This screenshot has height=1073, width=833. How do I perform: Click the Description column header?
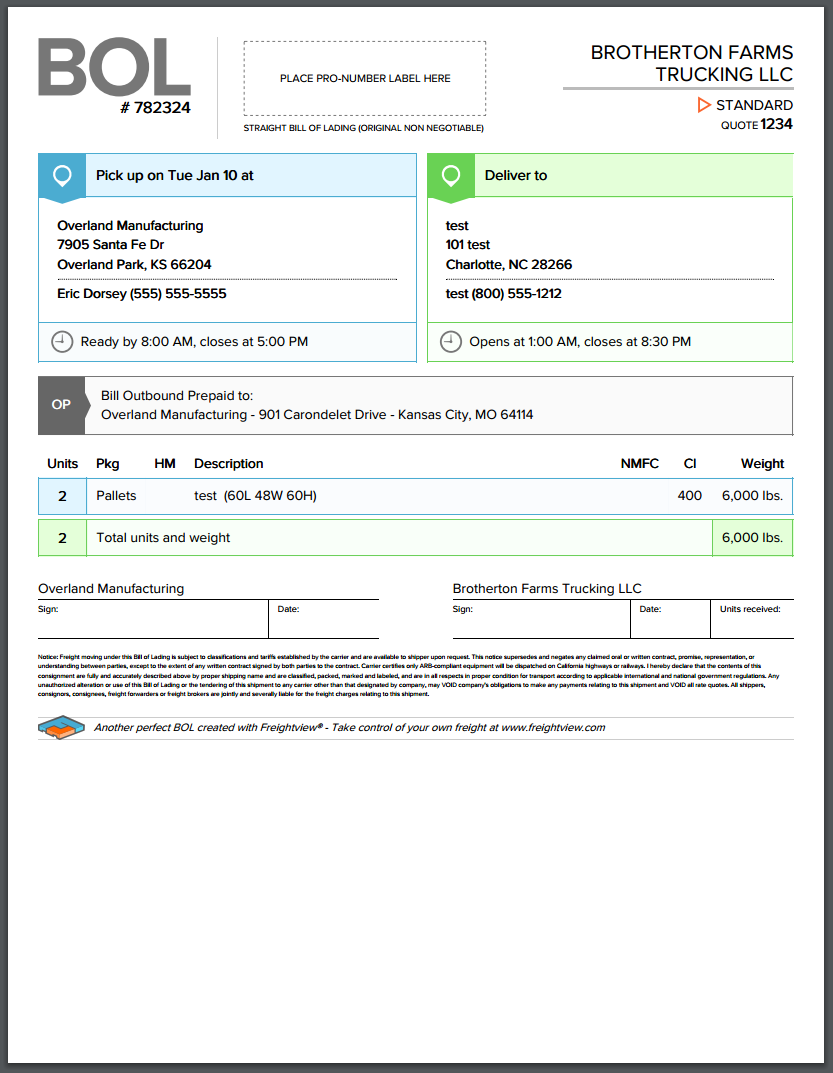[229, 463]
